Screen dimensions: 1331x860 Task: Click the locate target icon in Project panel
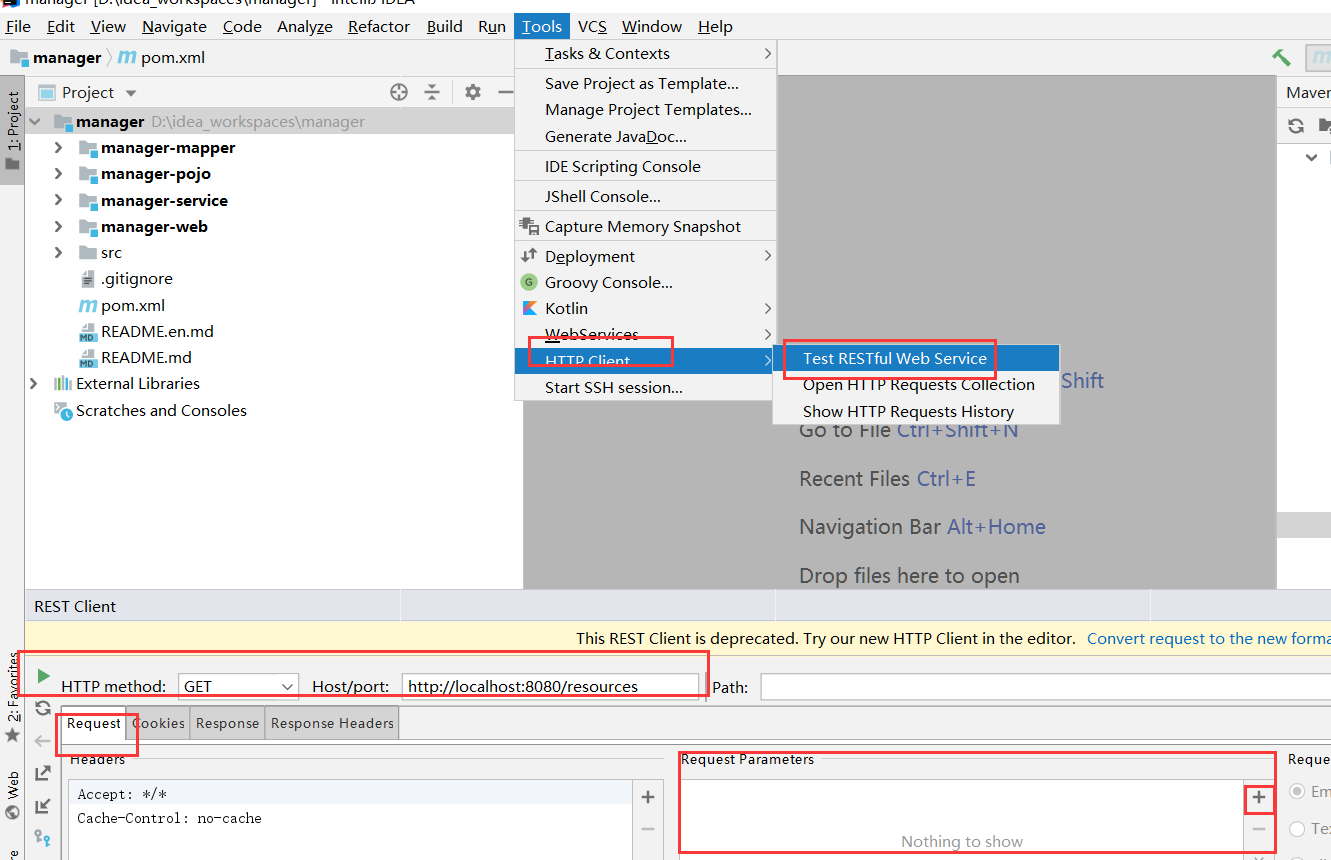coord(399,92)
